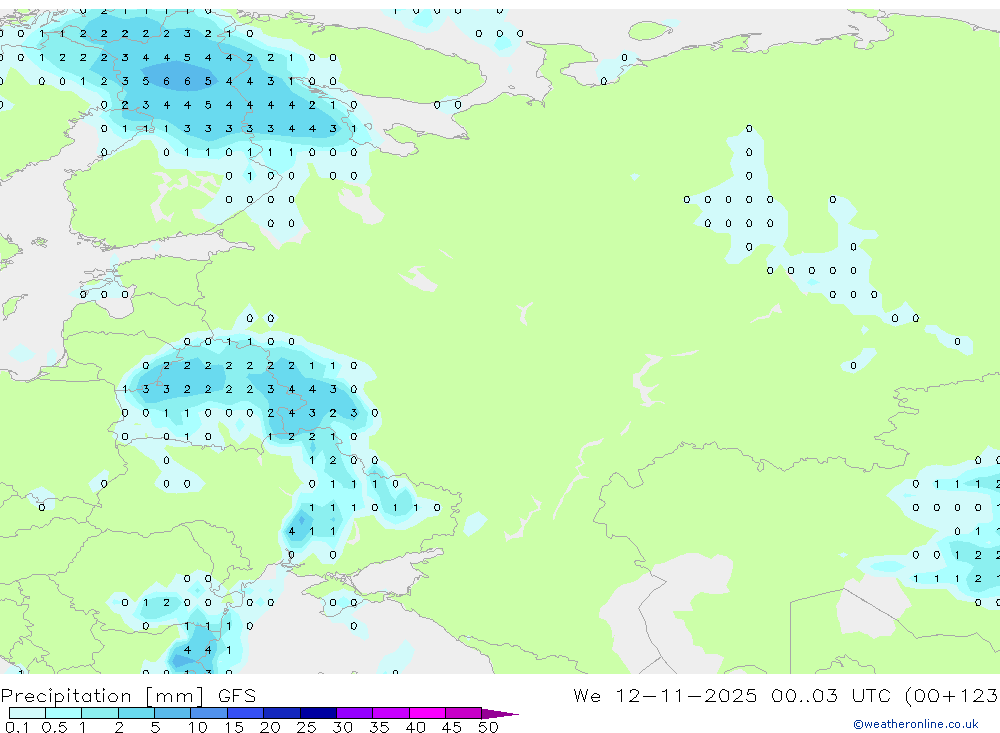Select the legend label '45'
Viewport: 1000px width, 733px height.
[x=452, y=727]
